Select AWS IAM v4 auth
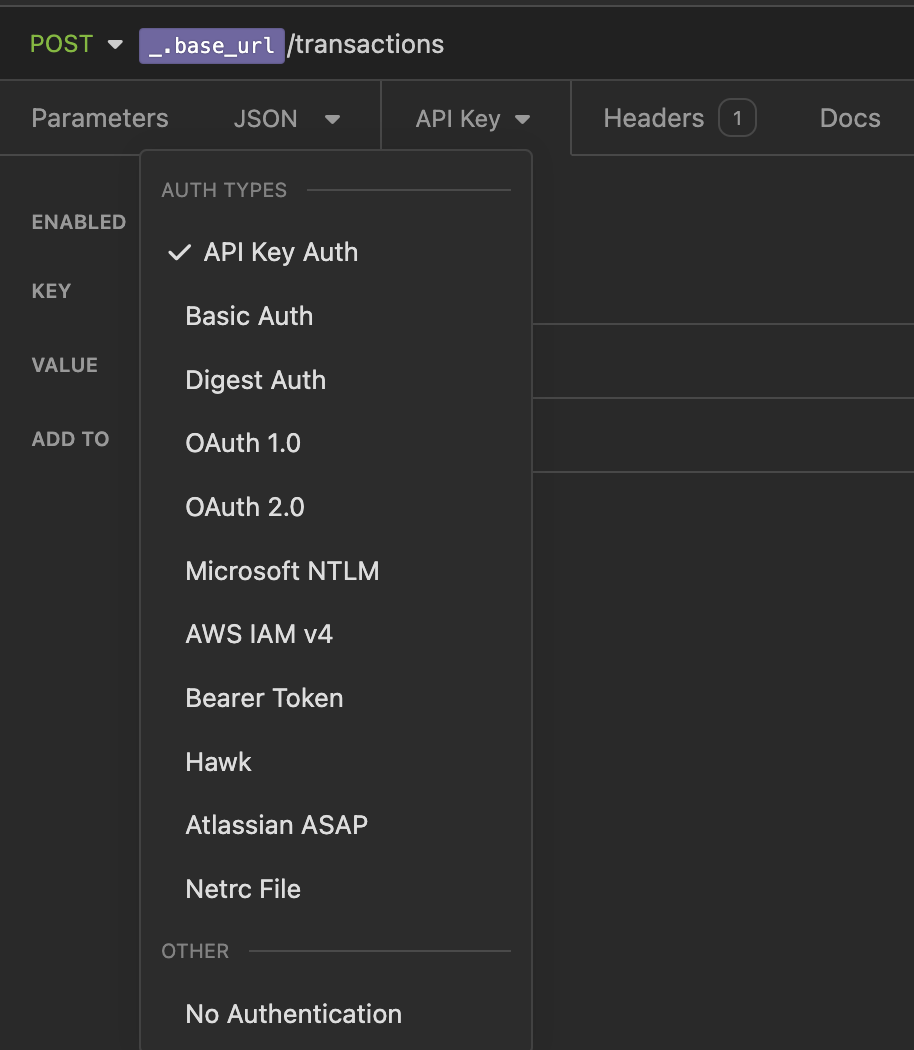 (259, 634)
